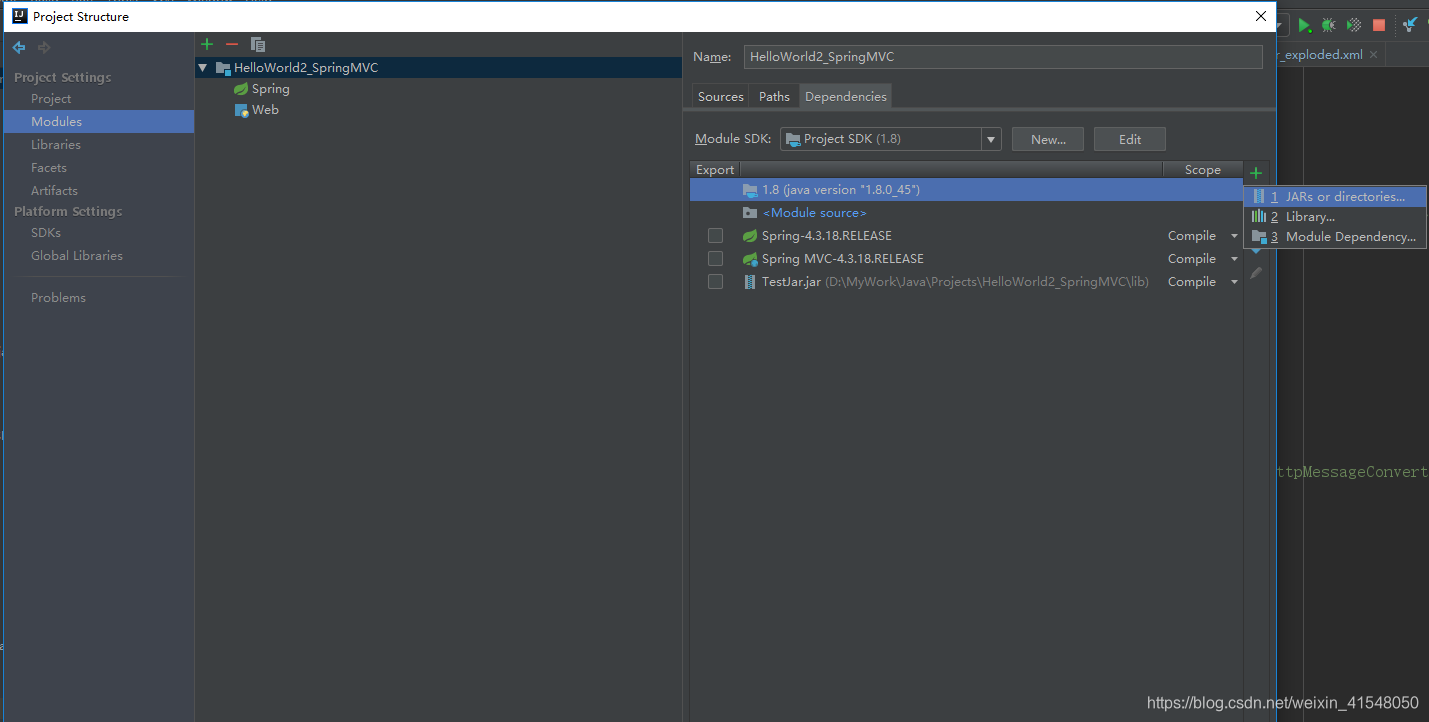Choose Library... from the add popup
The height and width of the screenshot is (722, 1429).
[1335, 217]
